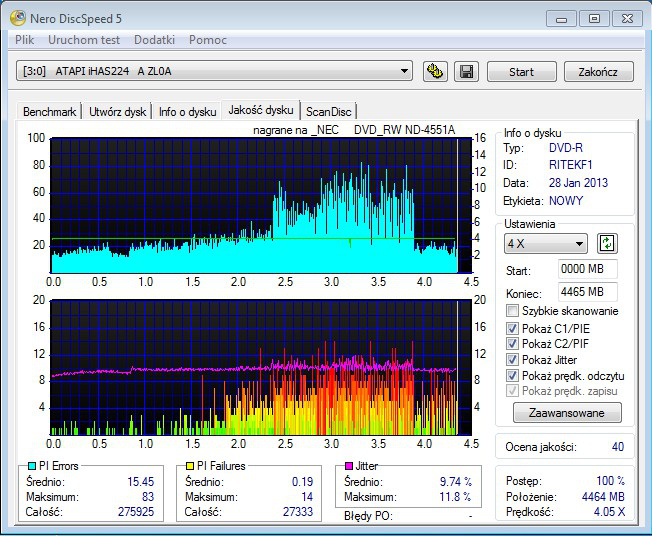
Task: Open the ATAPI iHAS224 drive dropdown
Action: 214,71
